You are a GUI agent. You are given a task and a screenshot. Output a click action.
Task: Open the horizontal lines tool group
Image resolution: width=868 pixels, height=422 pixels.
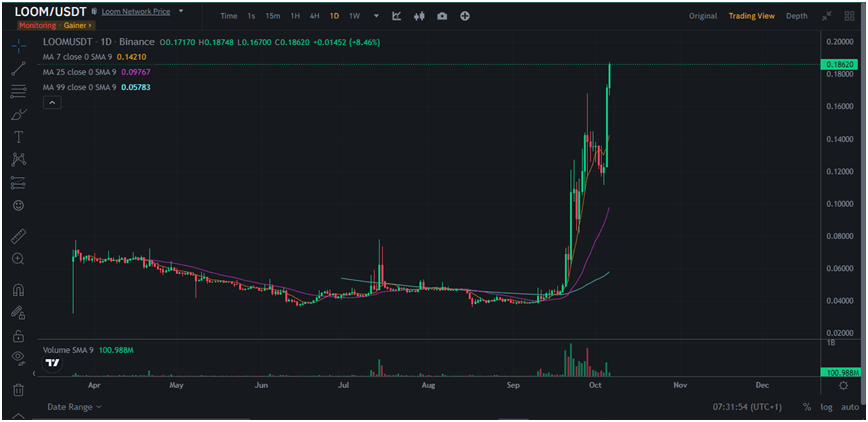point(18,91)
